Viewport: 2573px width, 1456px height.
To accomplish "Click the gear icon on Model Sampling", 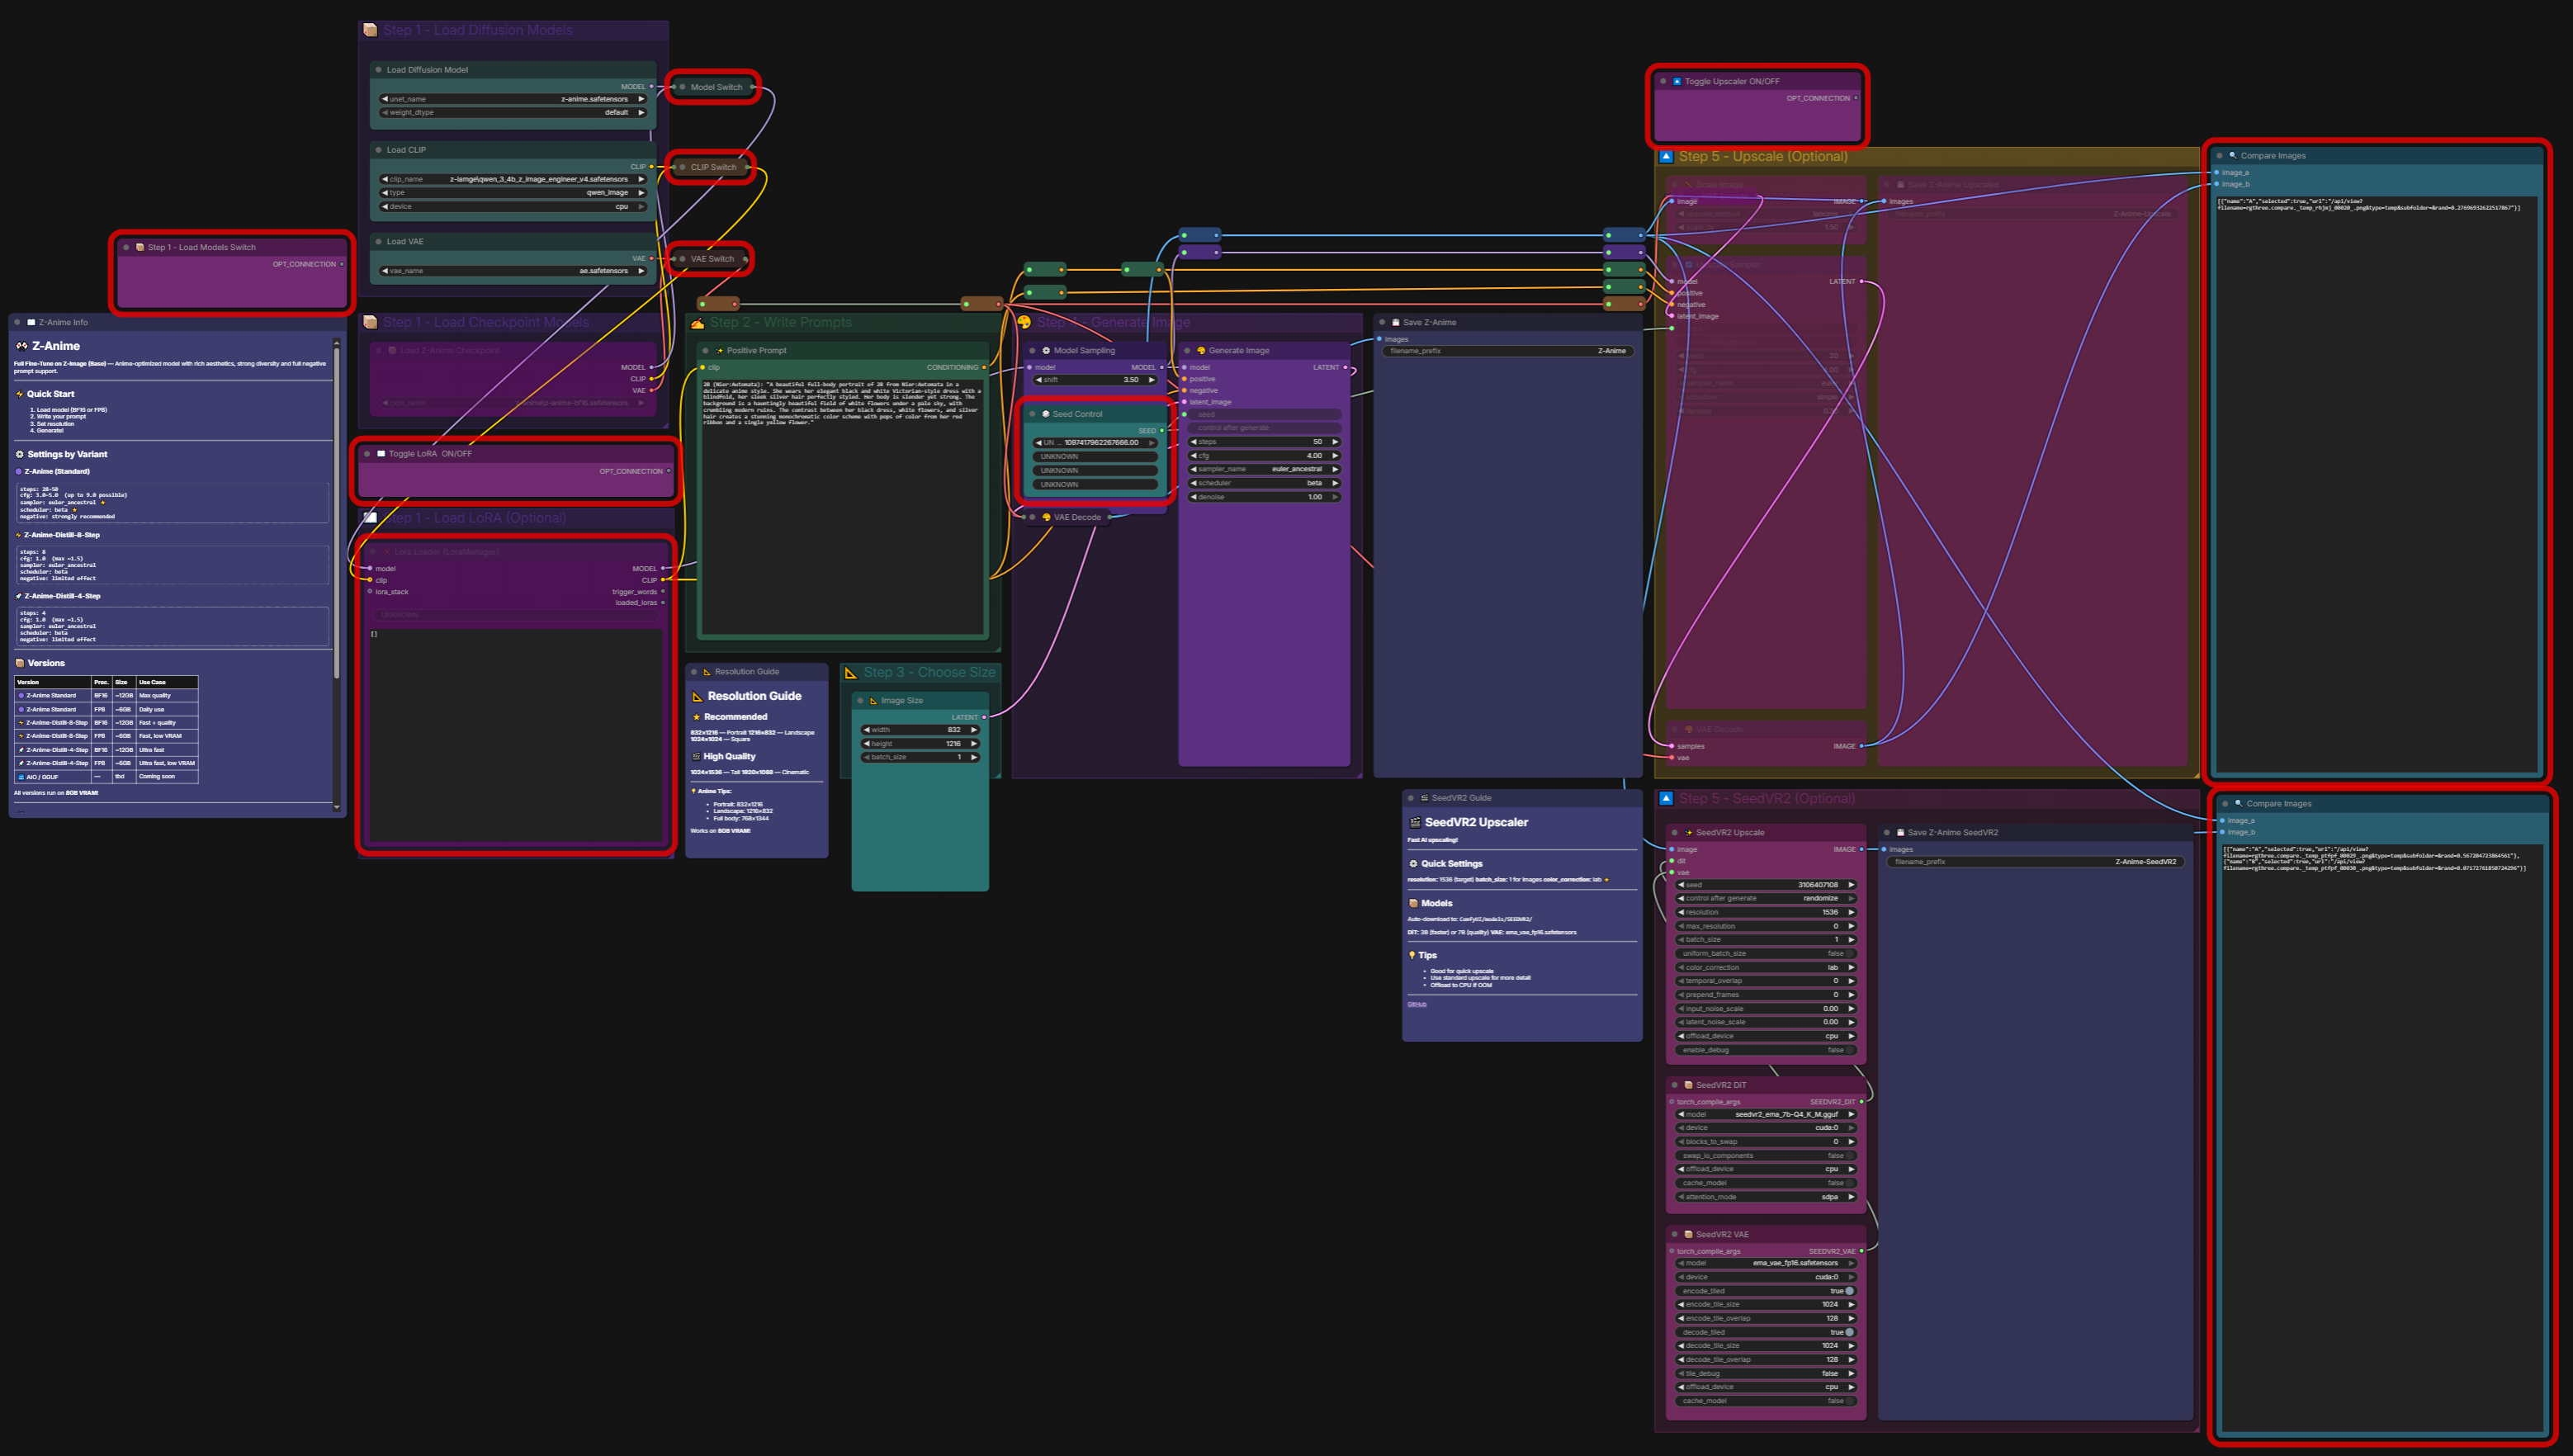I will (1046, 351).
